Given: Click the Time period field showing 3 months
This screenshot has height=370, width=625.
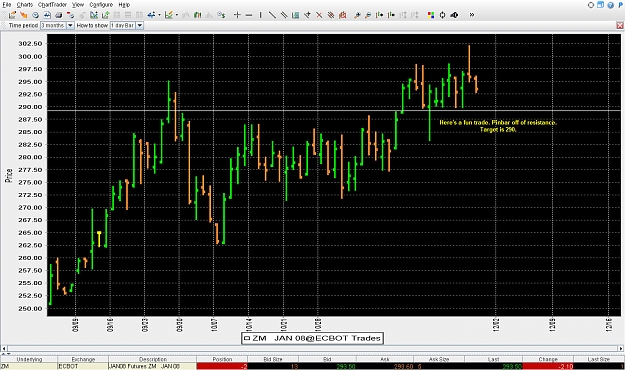Looking at the screenshot, I should 53,25.
